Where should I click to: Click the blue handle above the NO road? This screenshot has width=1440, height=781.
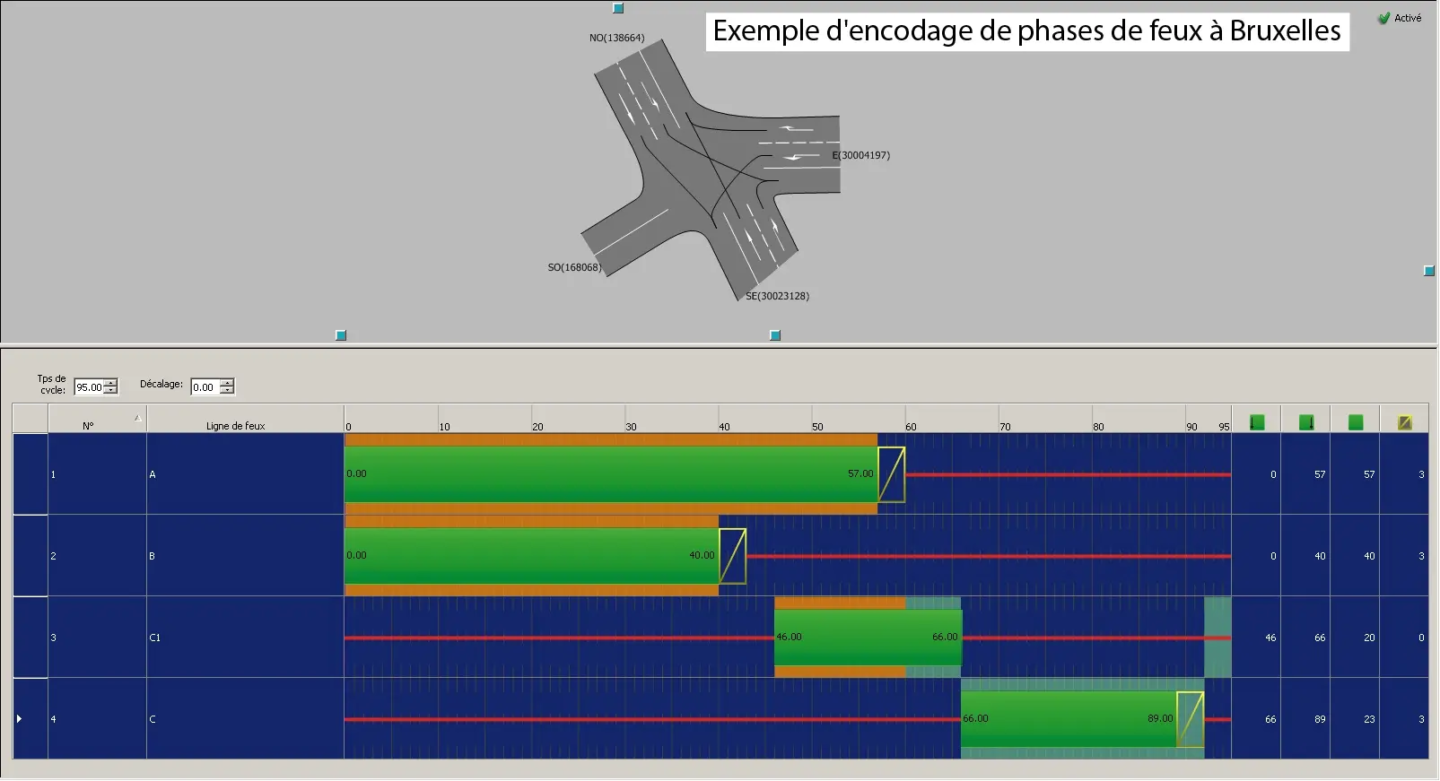pyautogui.click(x=618, y=8)
